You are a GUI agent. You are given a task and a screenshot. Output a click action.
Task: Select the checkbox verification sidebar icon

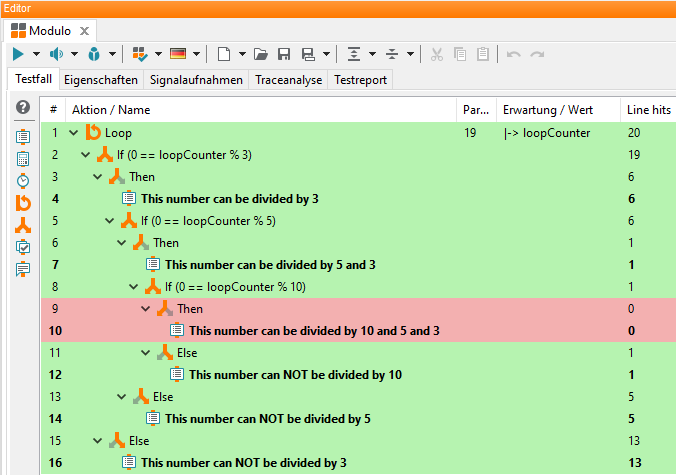[x=23, y=247]
